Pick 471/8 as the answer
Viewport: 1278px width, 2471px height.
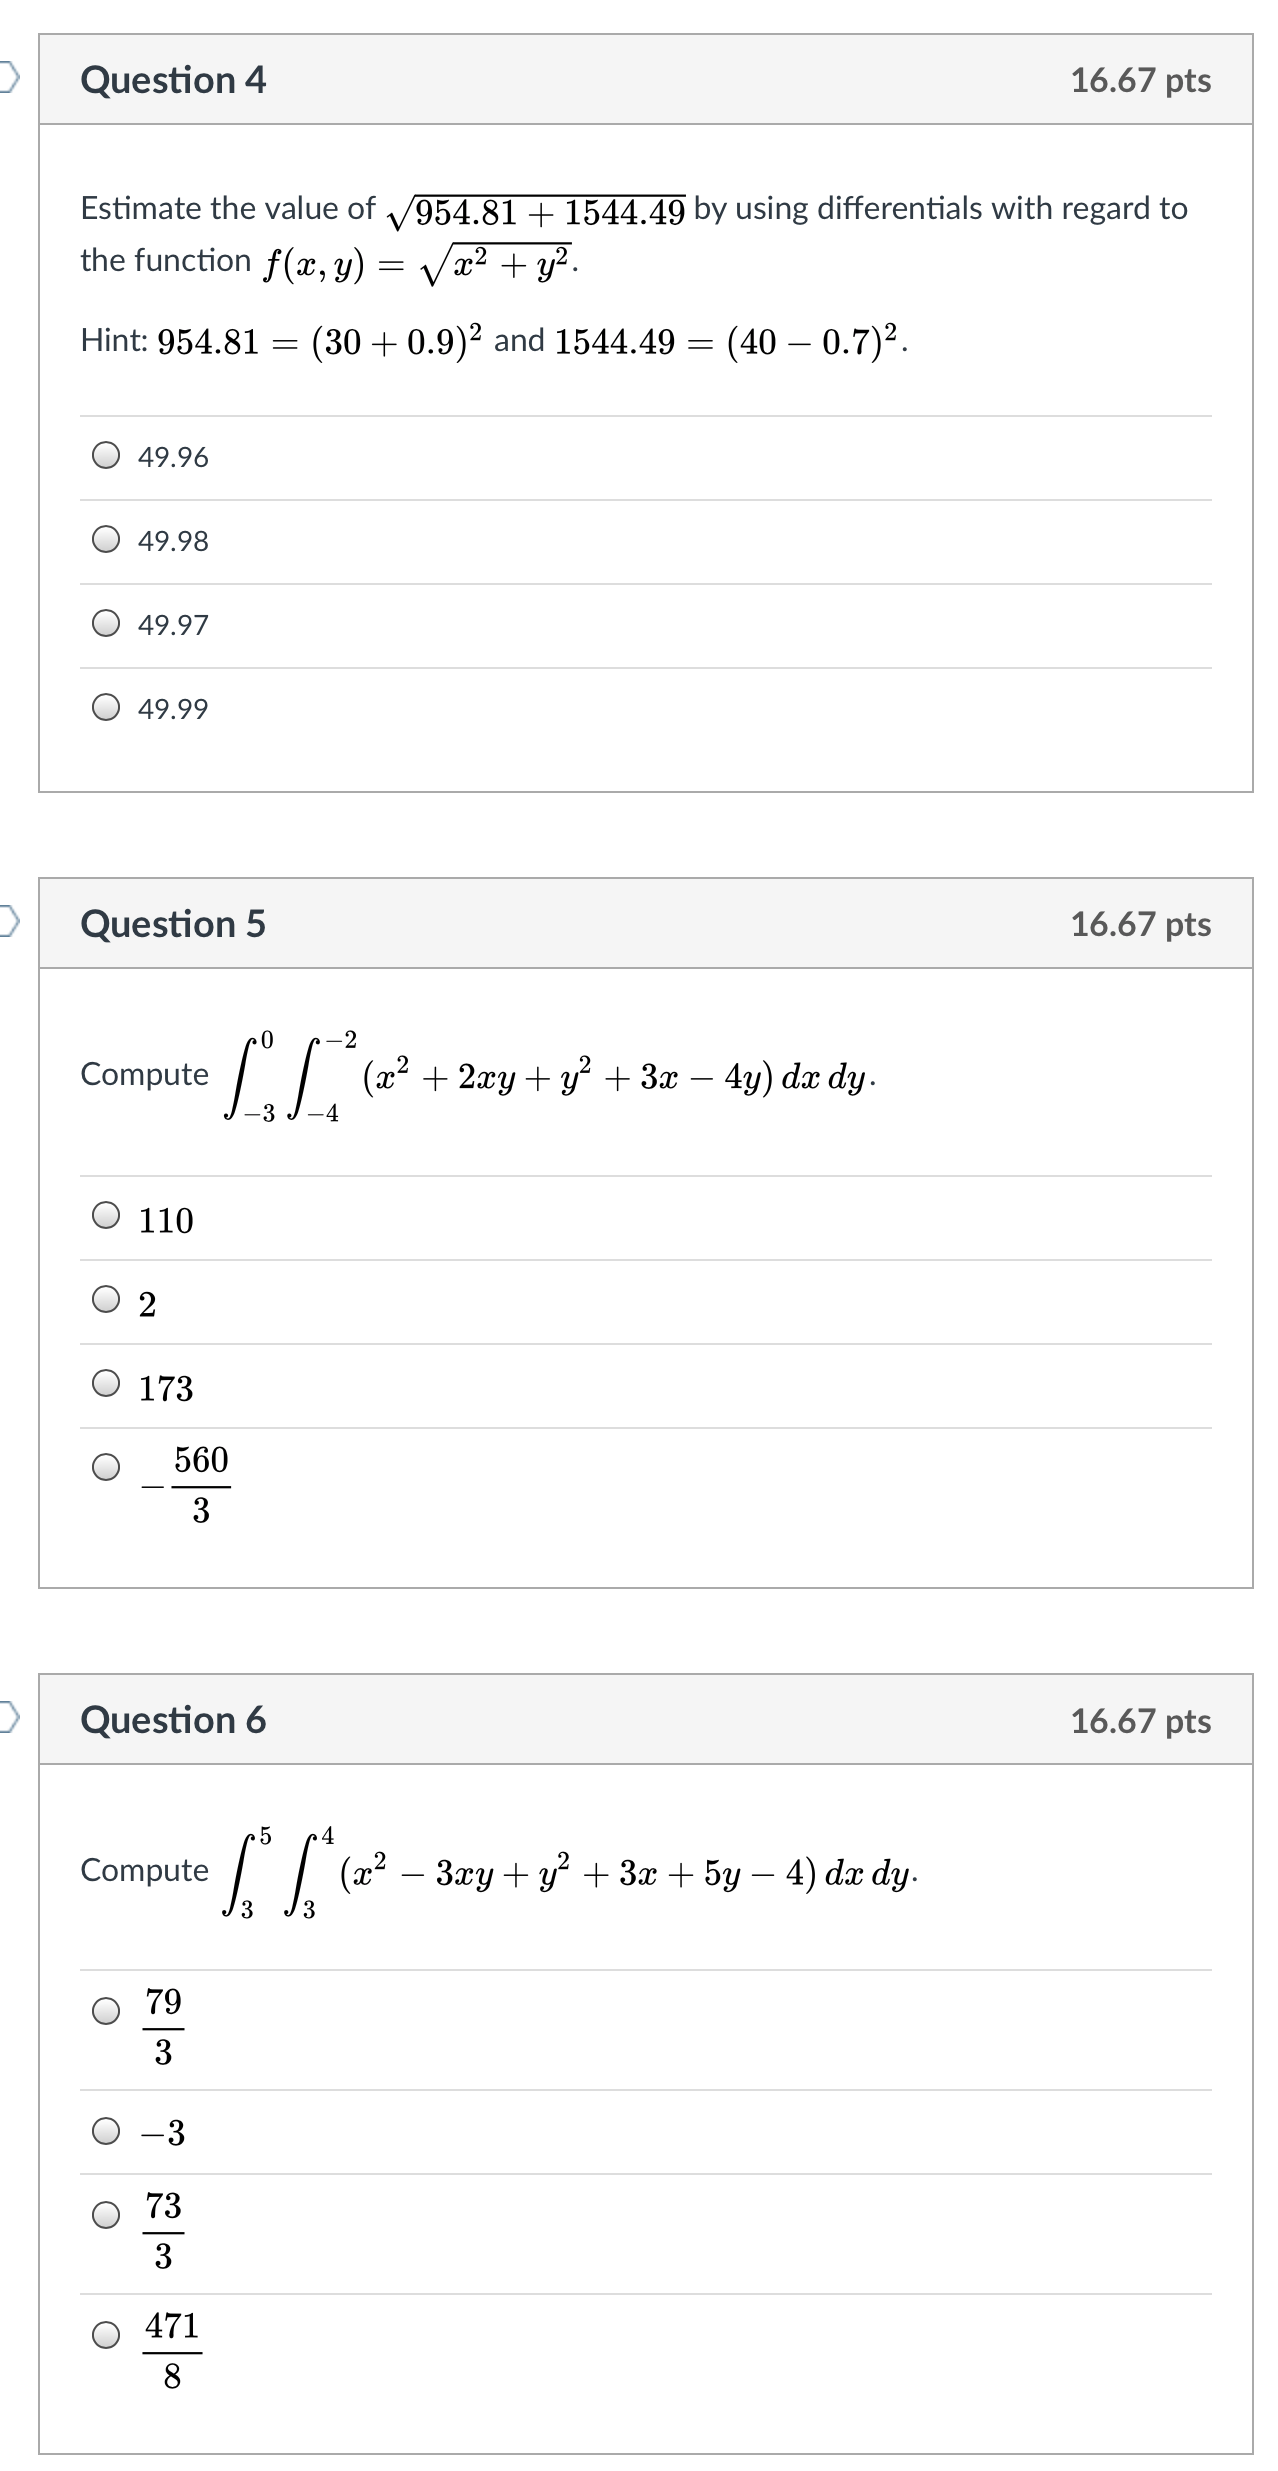(x=106, y=2335)
